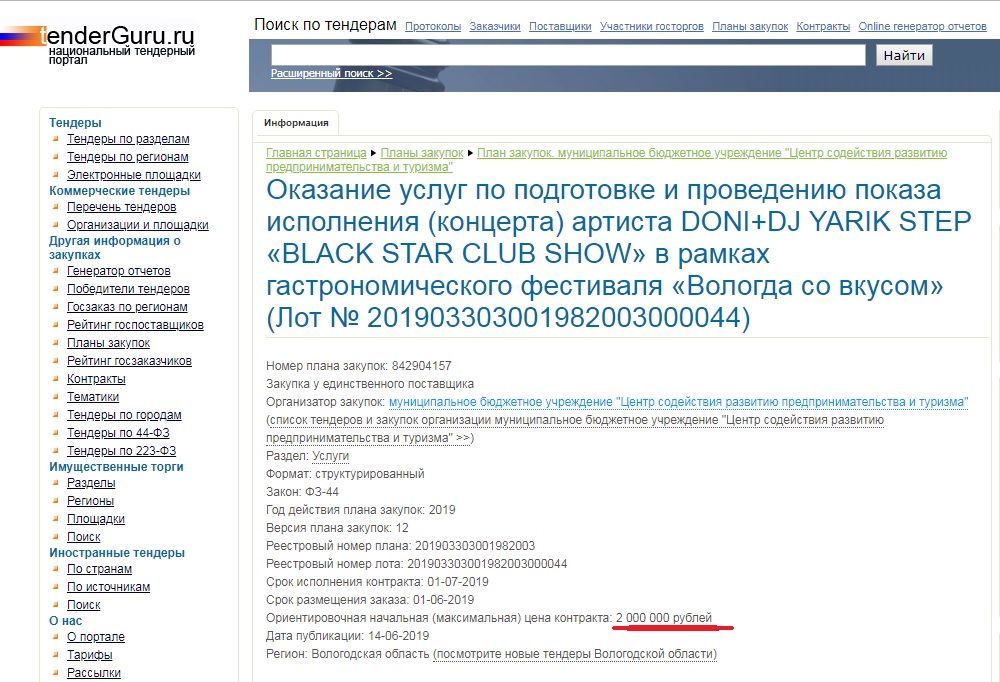1000x682 pixels.
Task: Open Победители тендеров sidebar link
Action: click(x=128, y=288)
